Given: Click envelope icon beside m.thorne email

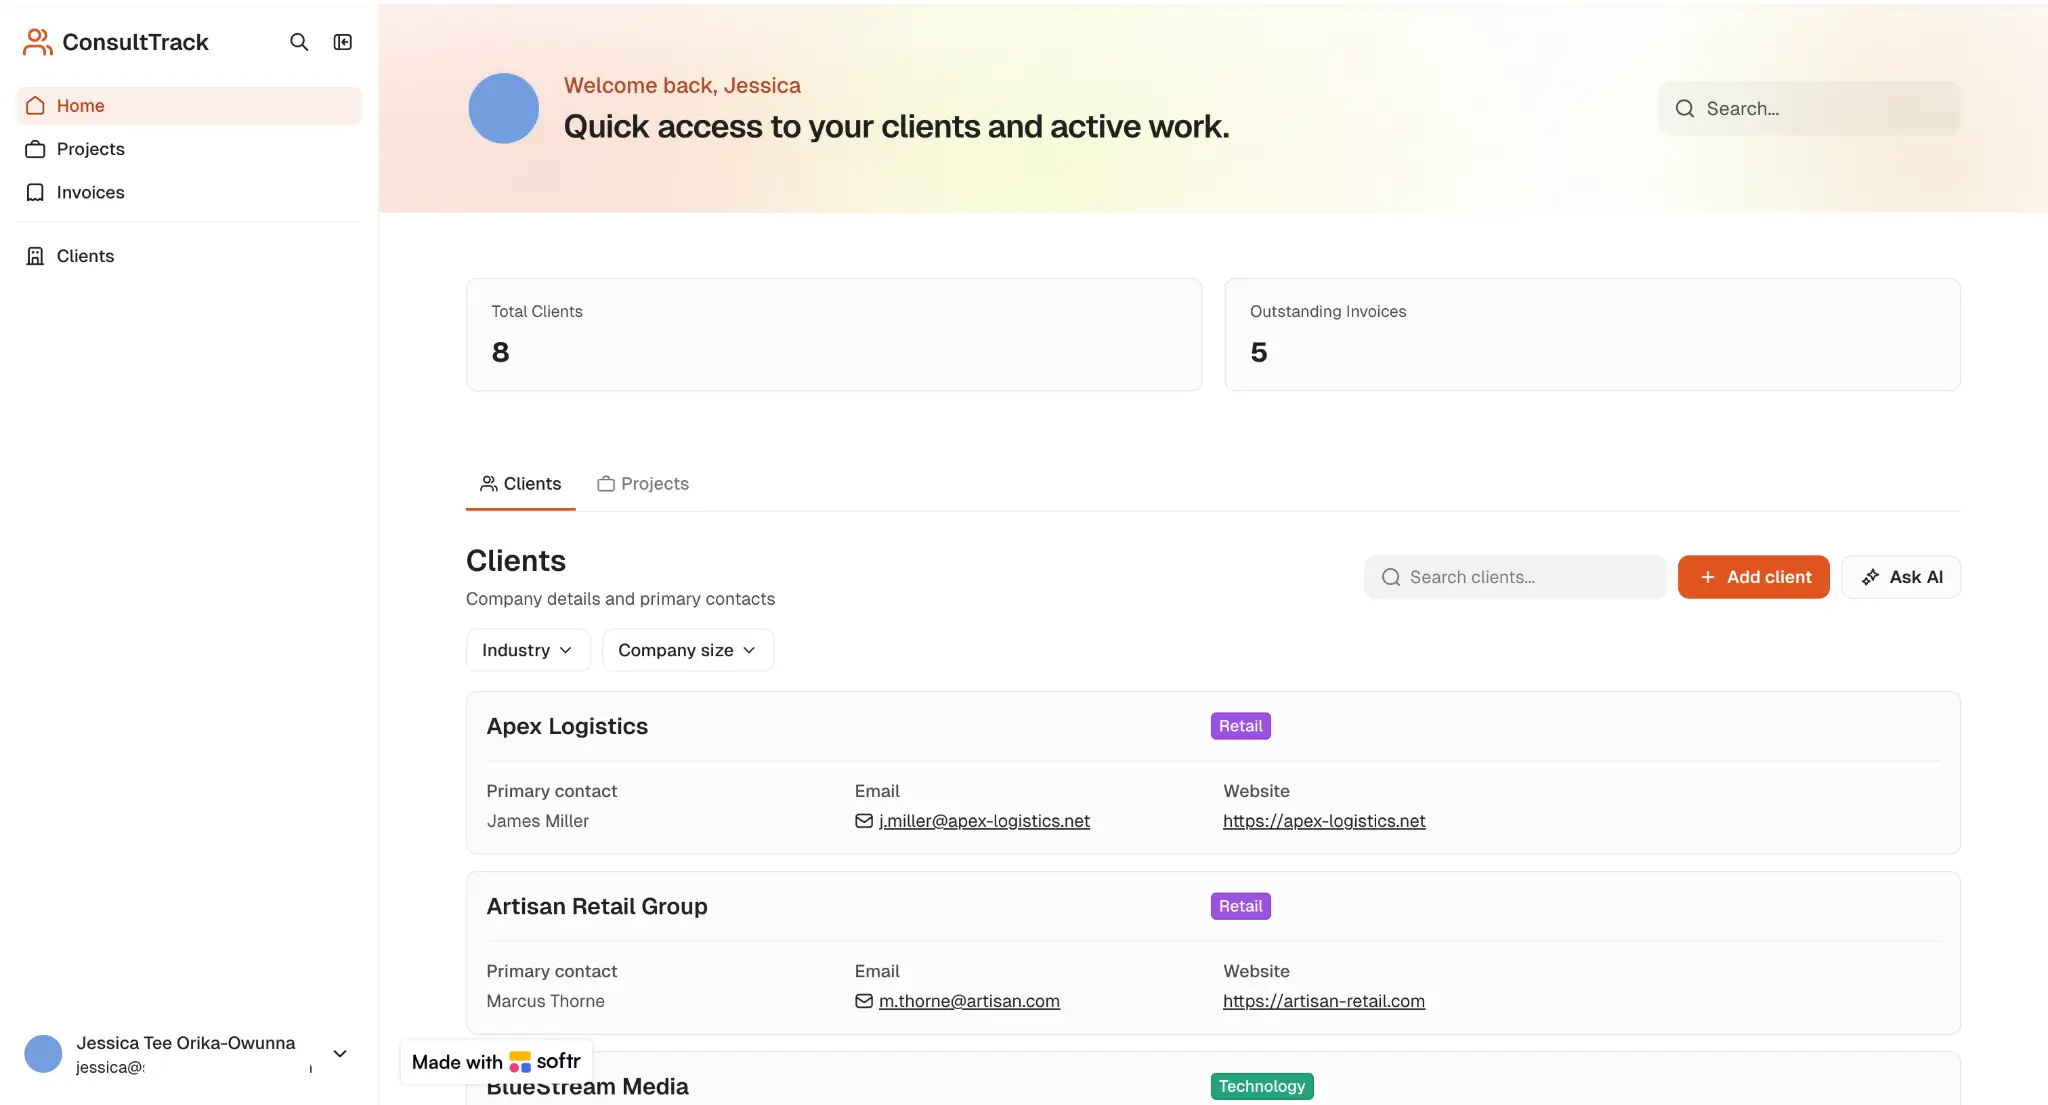Looking at the screenshot, I should point(864,1001).
